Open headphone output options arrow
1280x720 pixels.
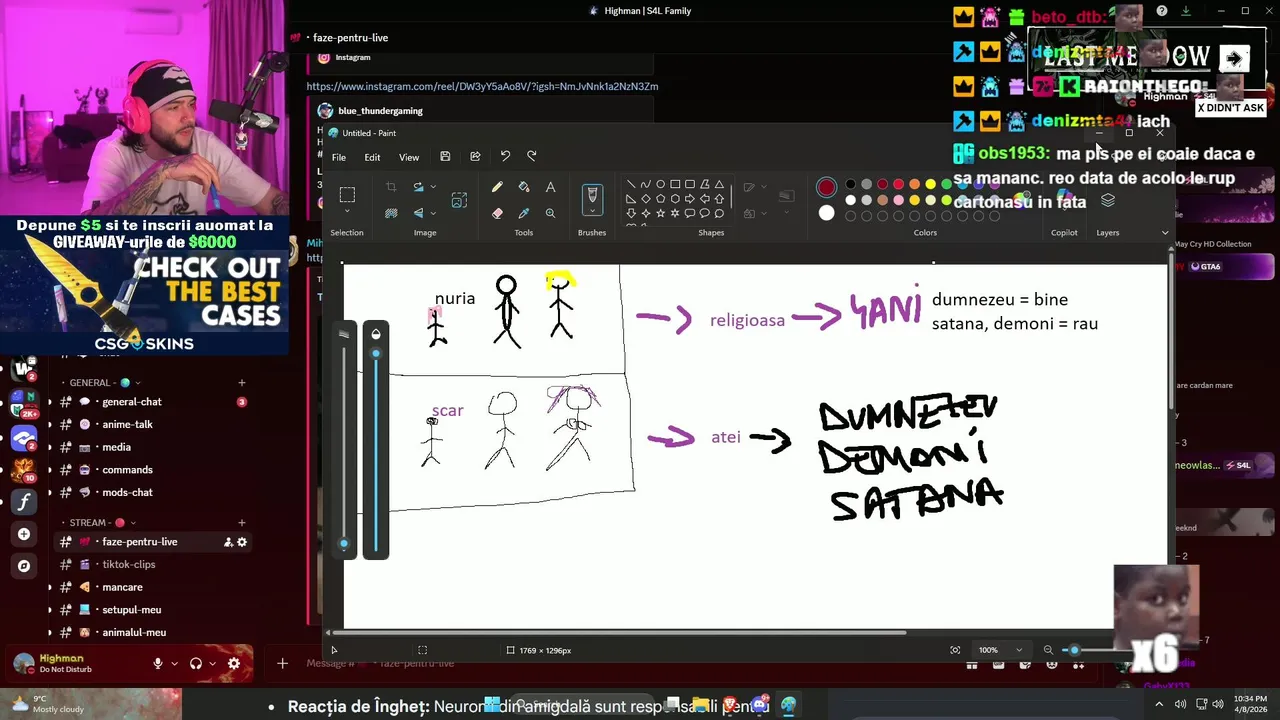213,663
